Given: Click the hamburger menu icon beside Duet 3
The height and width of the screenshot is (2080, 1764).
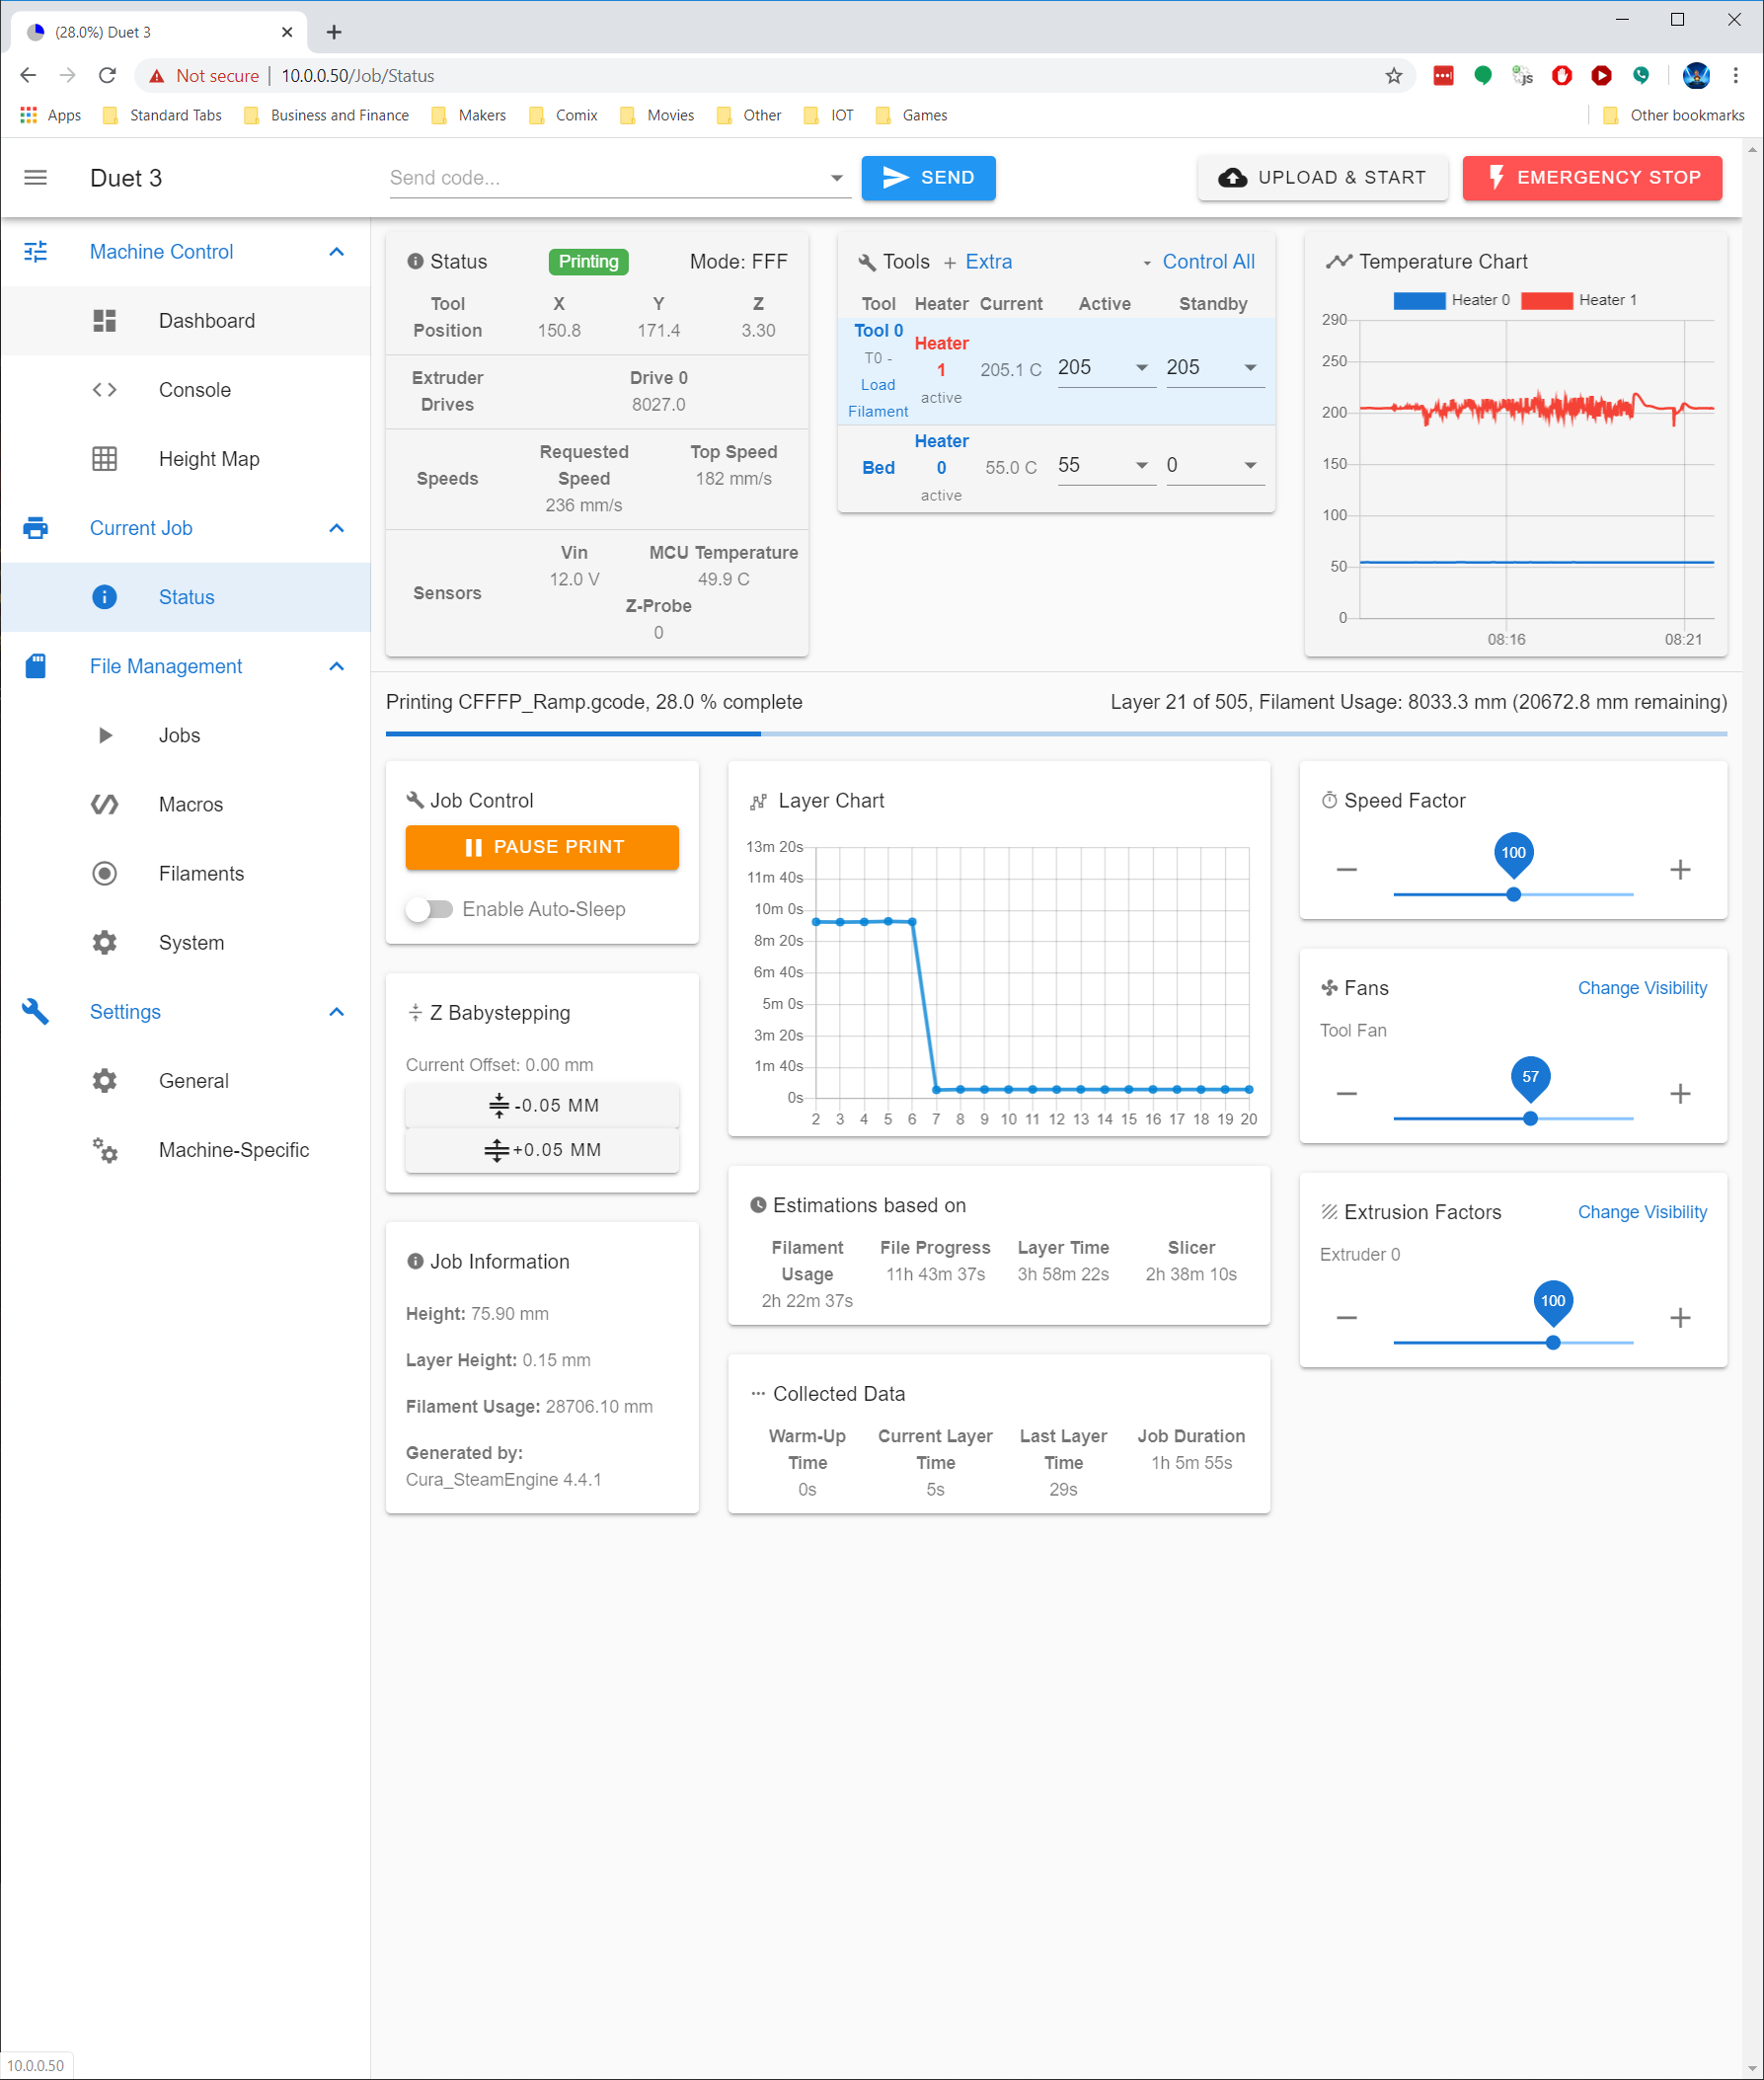Looking at the screenshot, I should 35,177.
